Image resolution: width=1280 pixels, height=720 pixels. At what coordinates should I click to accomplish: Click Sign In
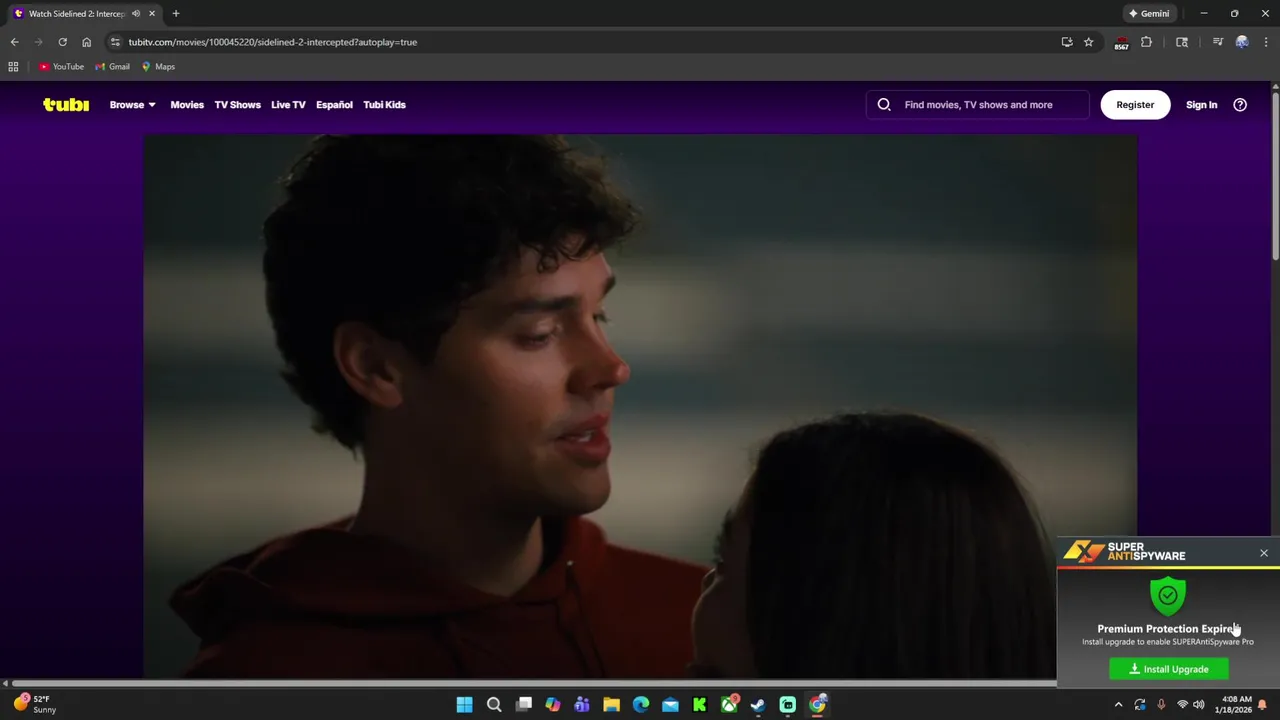pos(1202,104)
